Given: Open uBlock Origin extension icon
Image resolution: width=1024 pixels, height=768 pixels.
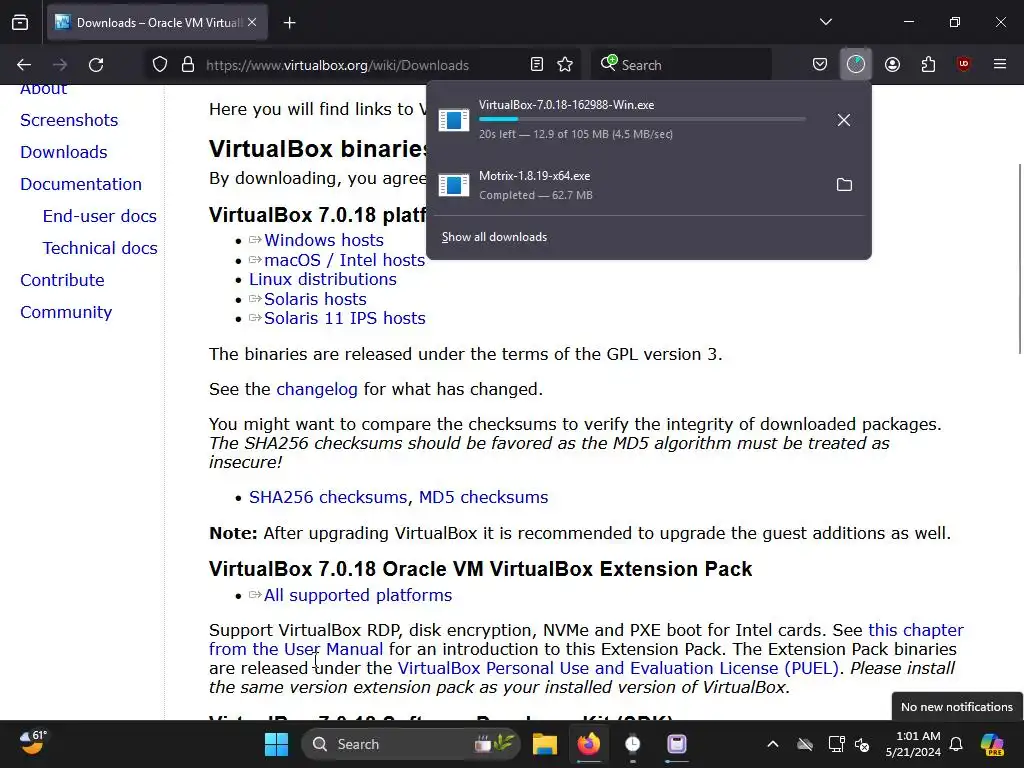Looking at the screenshot, I should coord(963,65).
